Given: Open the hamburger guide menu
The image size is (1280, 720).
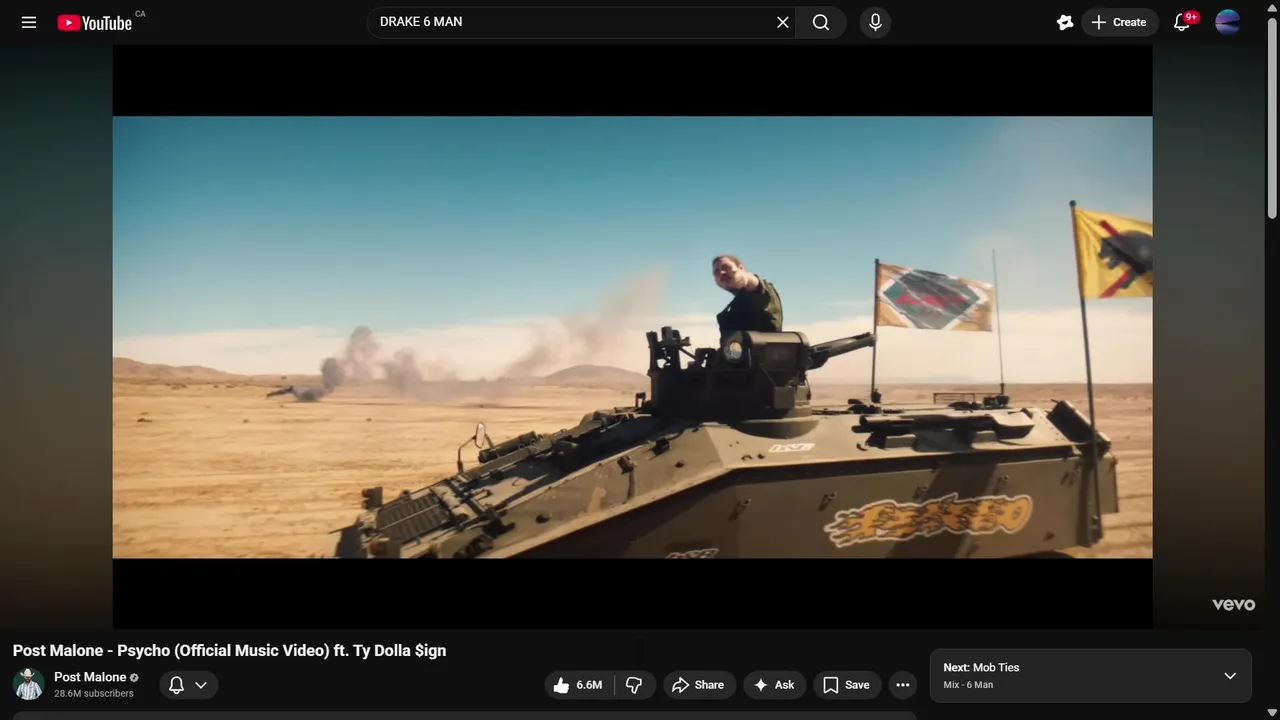Looking at the screenshot, I should point(29,22).
